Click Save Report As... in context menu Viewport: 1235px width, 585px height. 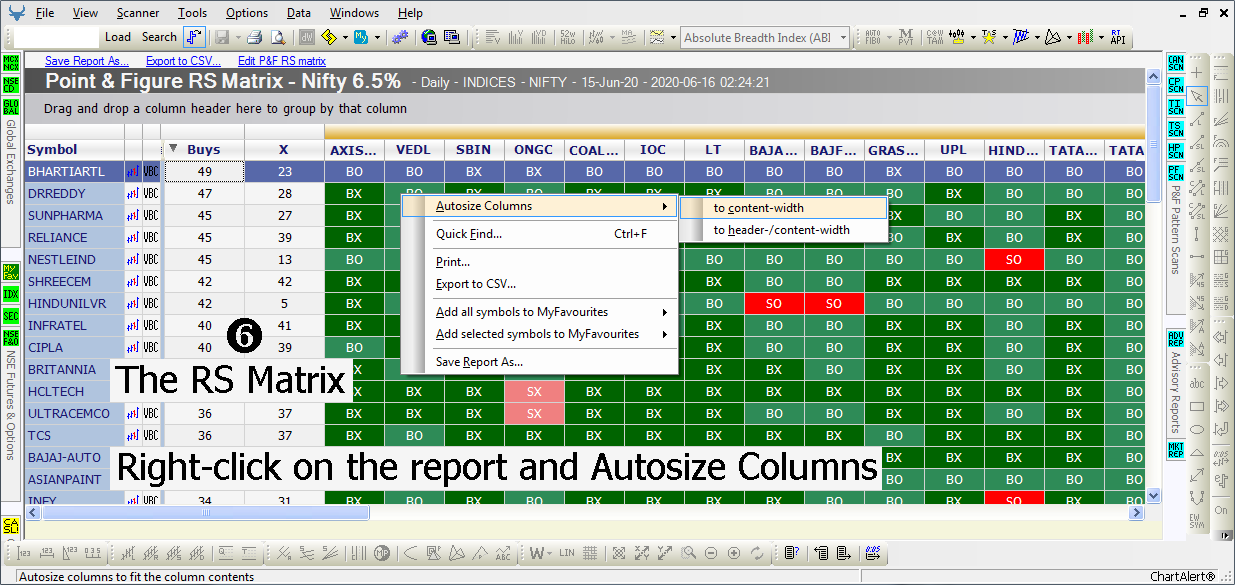pyautogui.click(x=540, y=362)
